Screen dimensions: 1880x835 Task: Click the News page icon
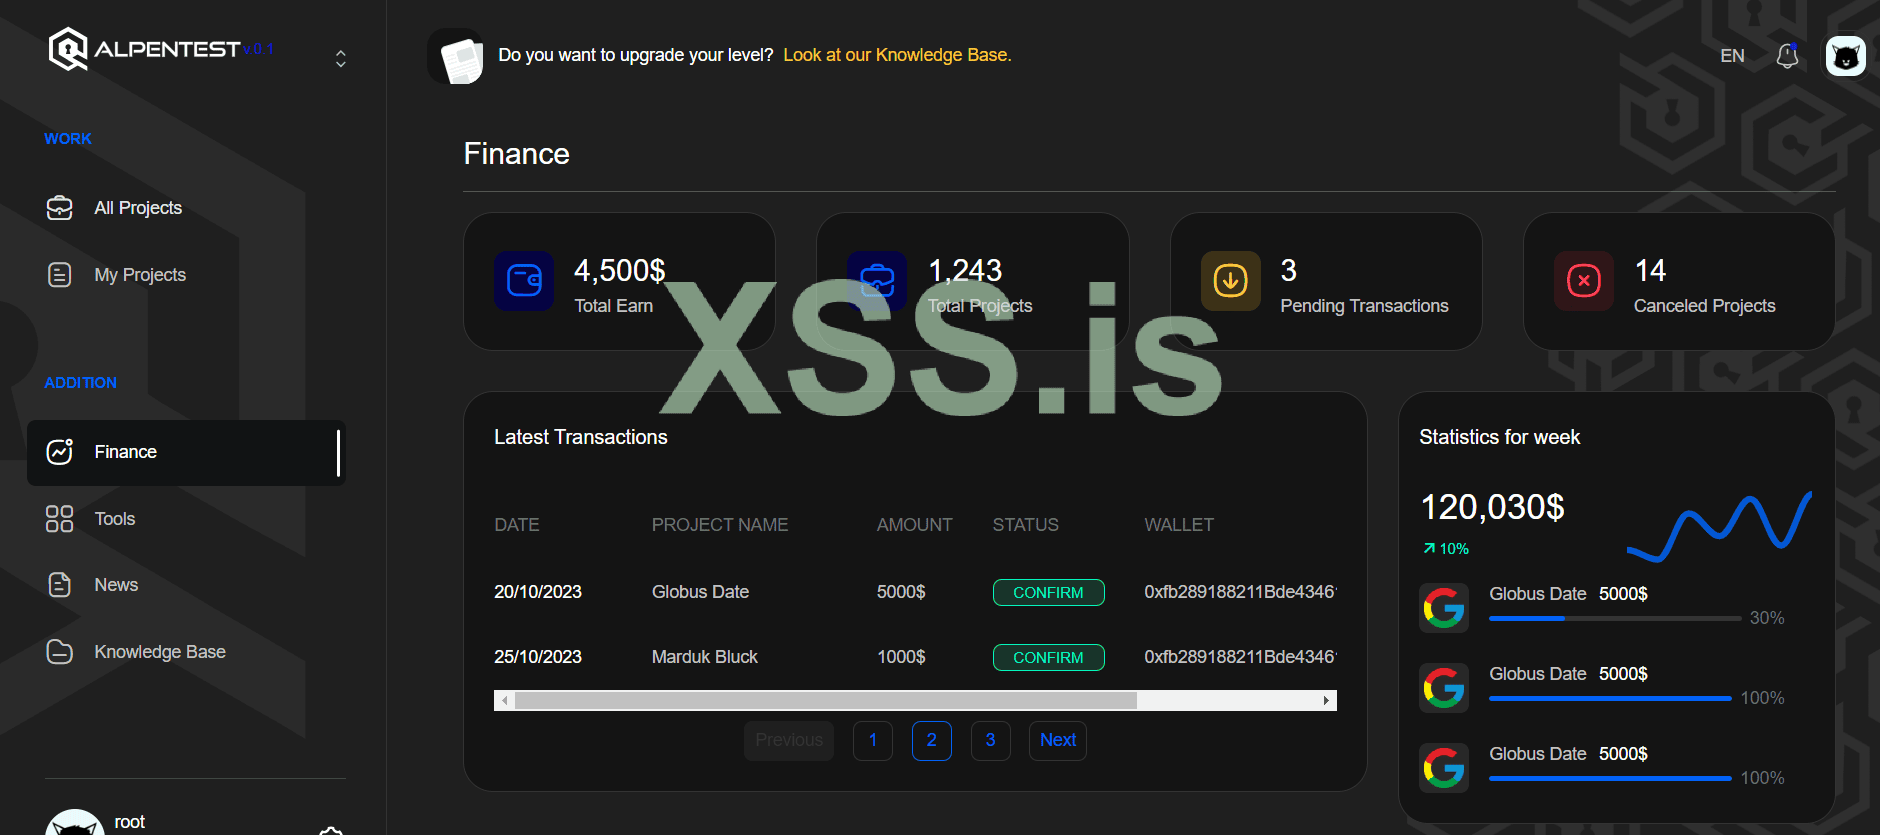tap(60, 585)
